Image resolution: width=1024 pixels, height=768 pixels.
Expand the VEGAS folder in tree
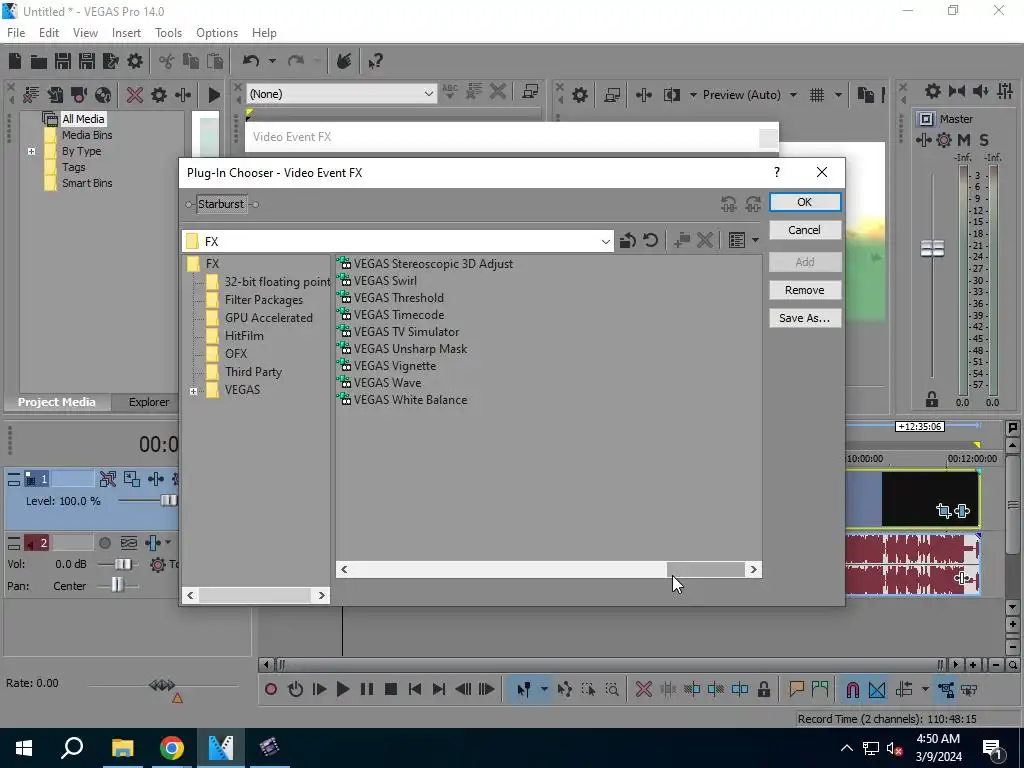[x=193, y=391]
